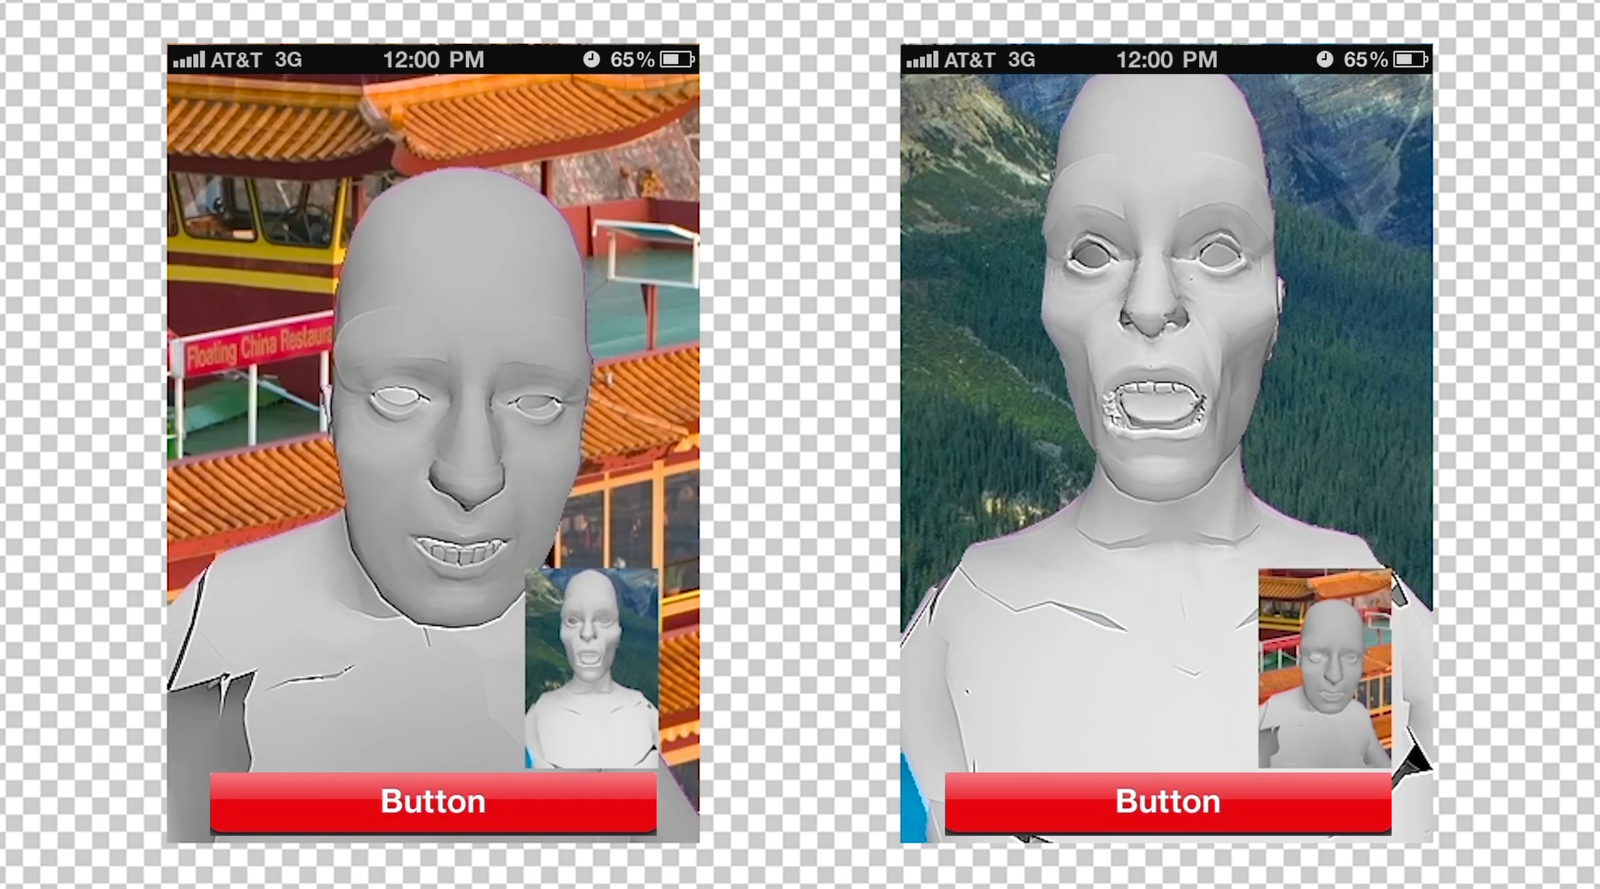
Task: Click the 12:00 PM time on right phone
Action: point(1166,60)
